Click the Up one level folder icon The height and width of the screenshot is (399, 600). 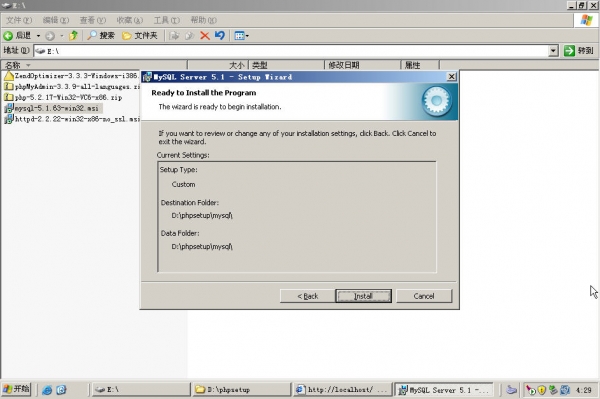point(73,36)
